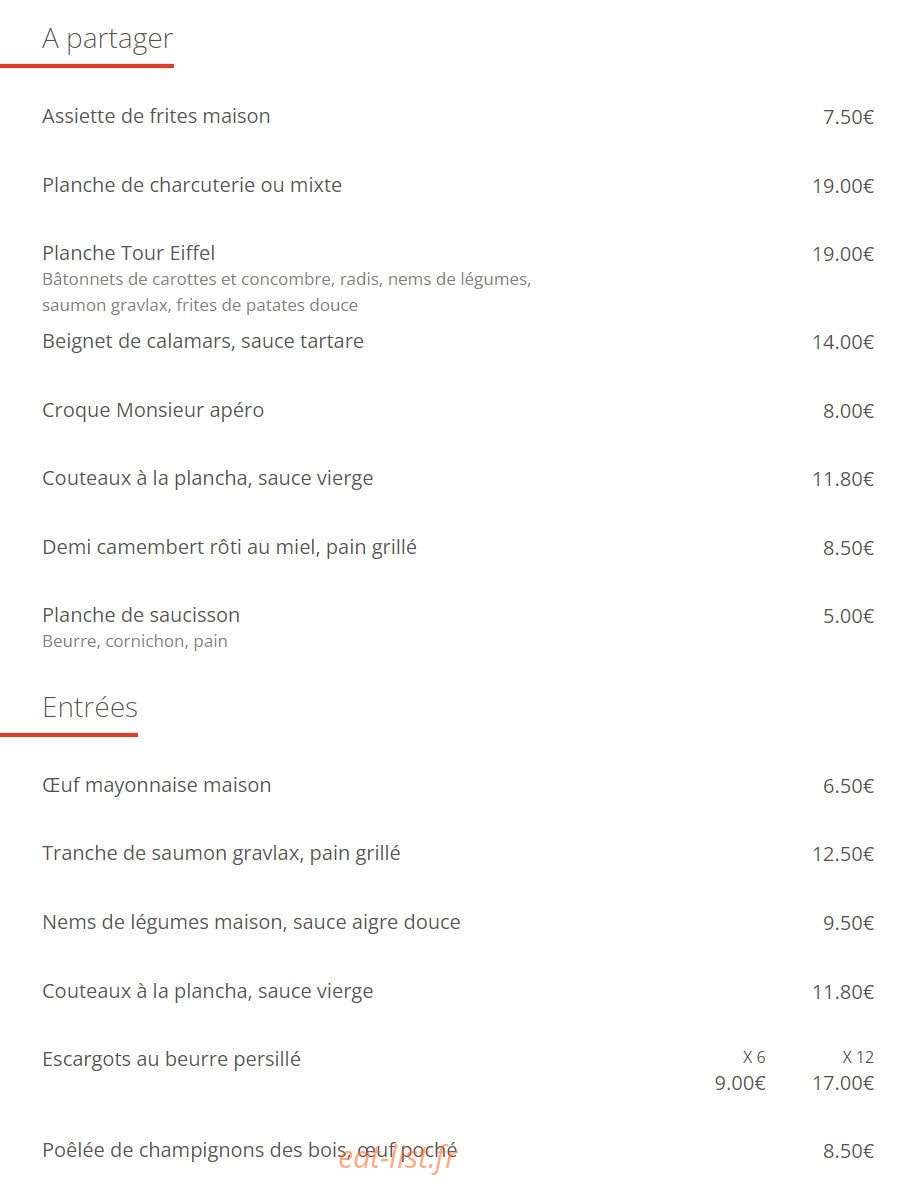Click the Tour Eiffel plank description text

pyautogui.click(x=286, y=292)
